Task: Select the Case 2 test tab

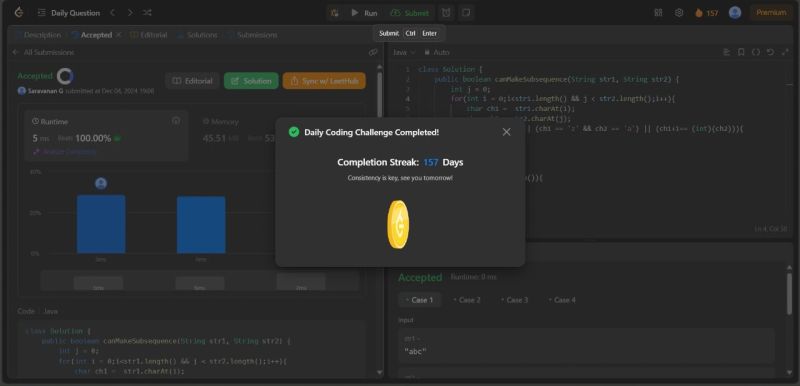Action: [467, 300]
